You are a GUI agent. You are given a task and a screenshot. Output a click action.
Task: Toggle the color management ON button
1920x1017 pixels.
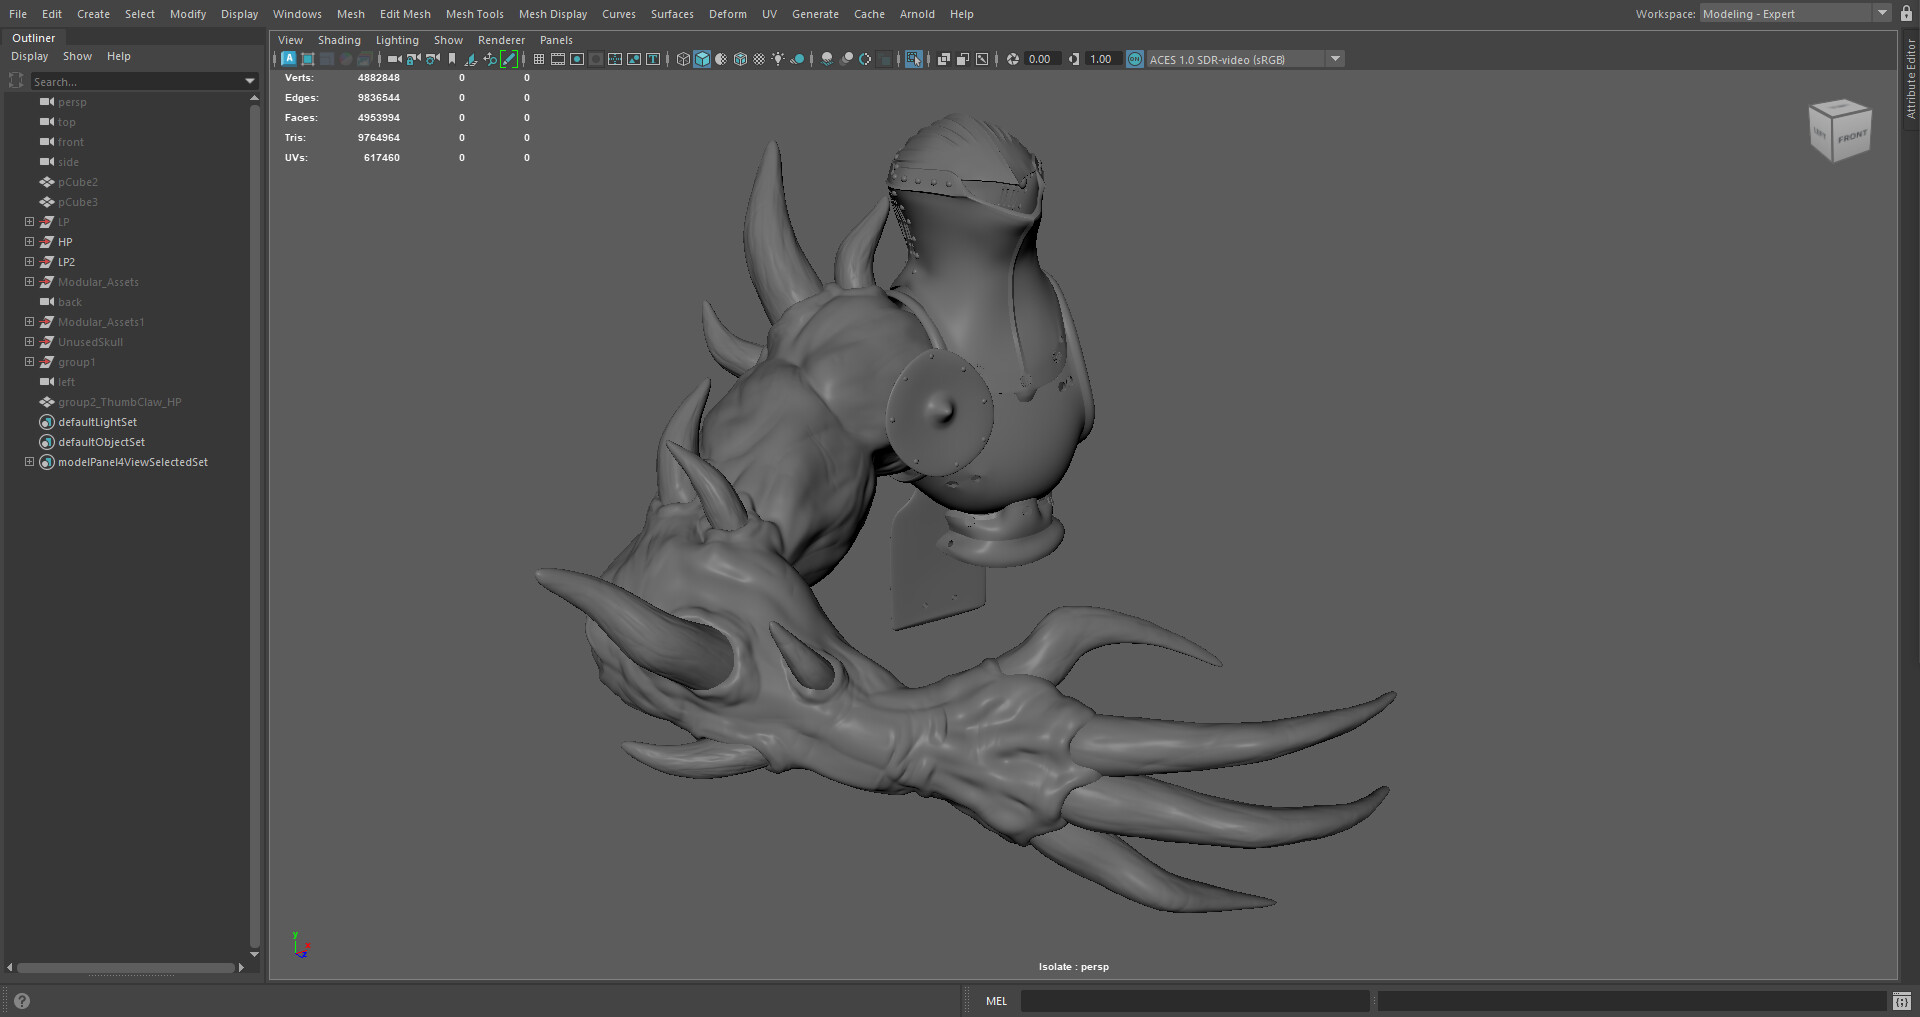(x=1135, y=59)
